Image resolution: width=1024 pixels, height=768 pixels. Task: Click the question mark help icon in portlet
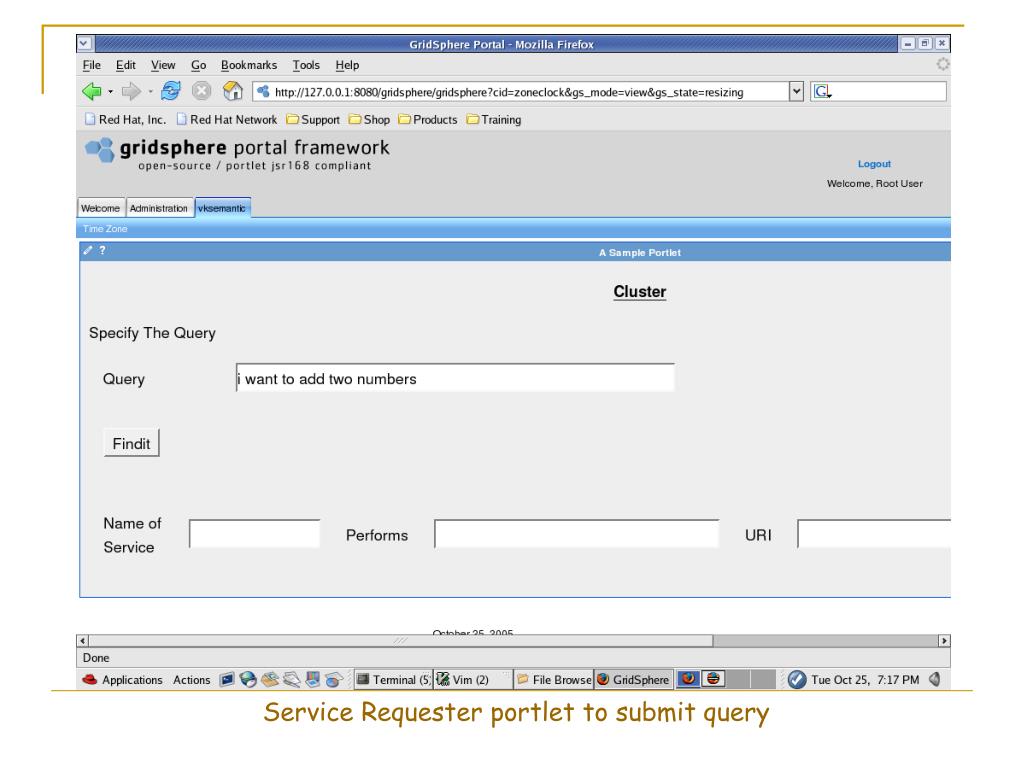pos(103,250)
